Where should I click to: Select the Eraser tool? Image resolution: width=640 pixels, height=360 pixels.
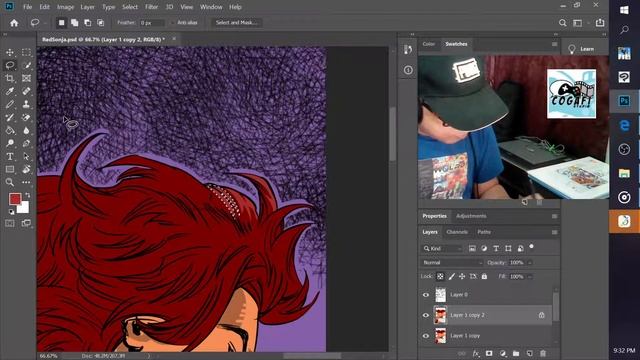click(26, 118)
